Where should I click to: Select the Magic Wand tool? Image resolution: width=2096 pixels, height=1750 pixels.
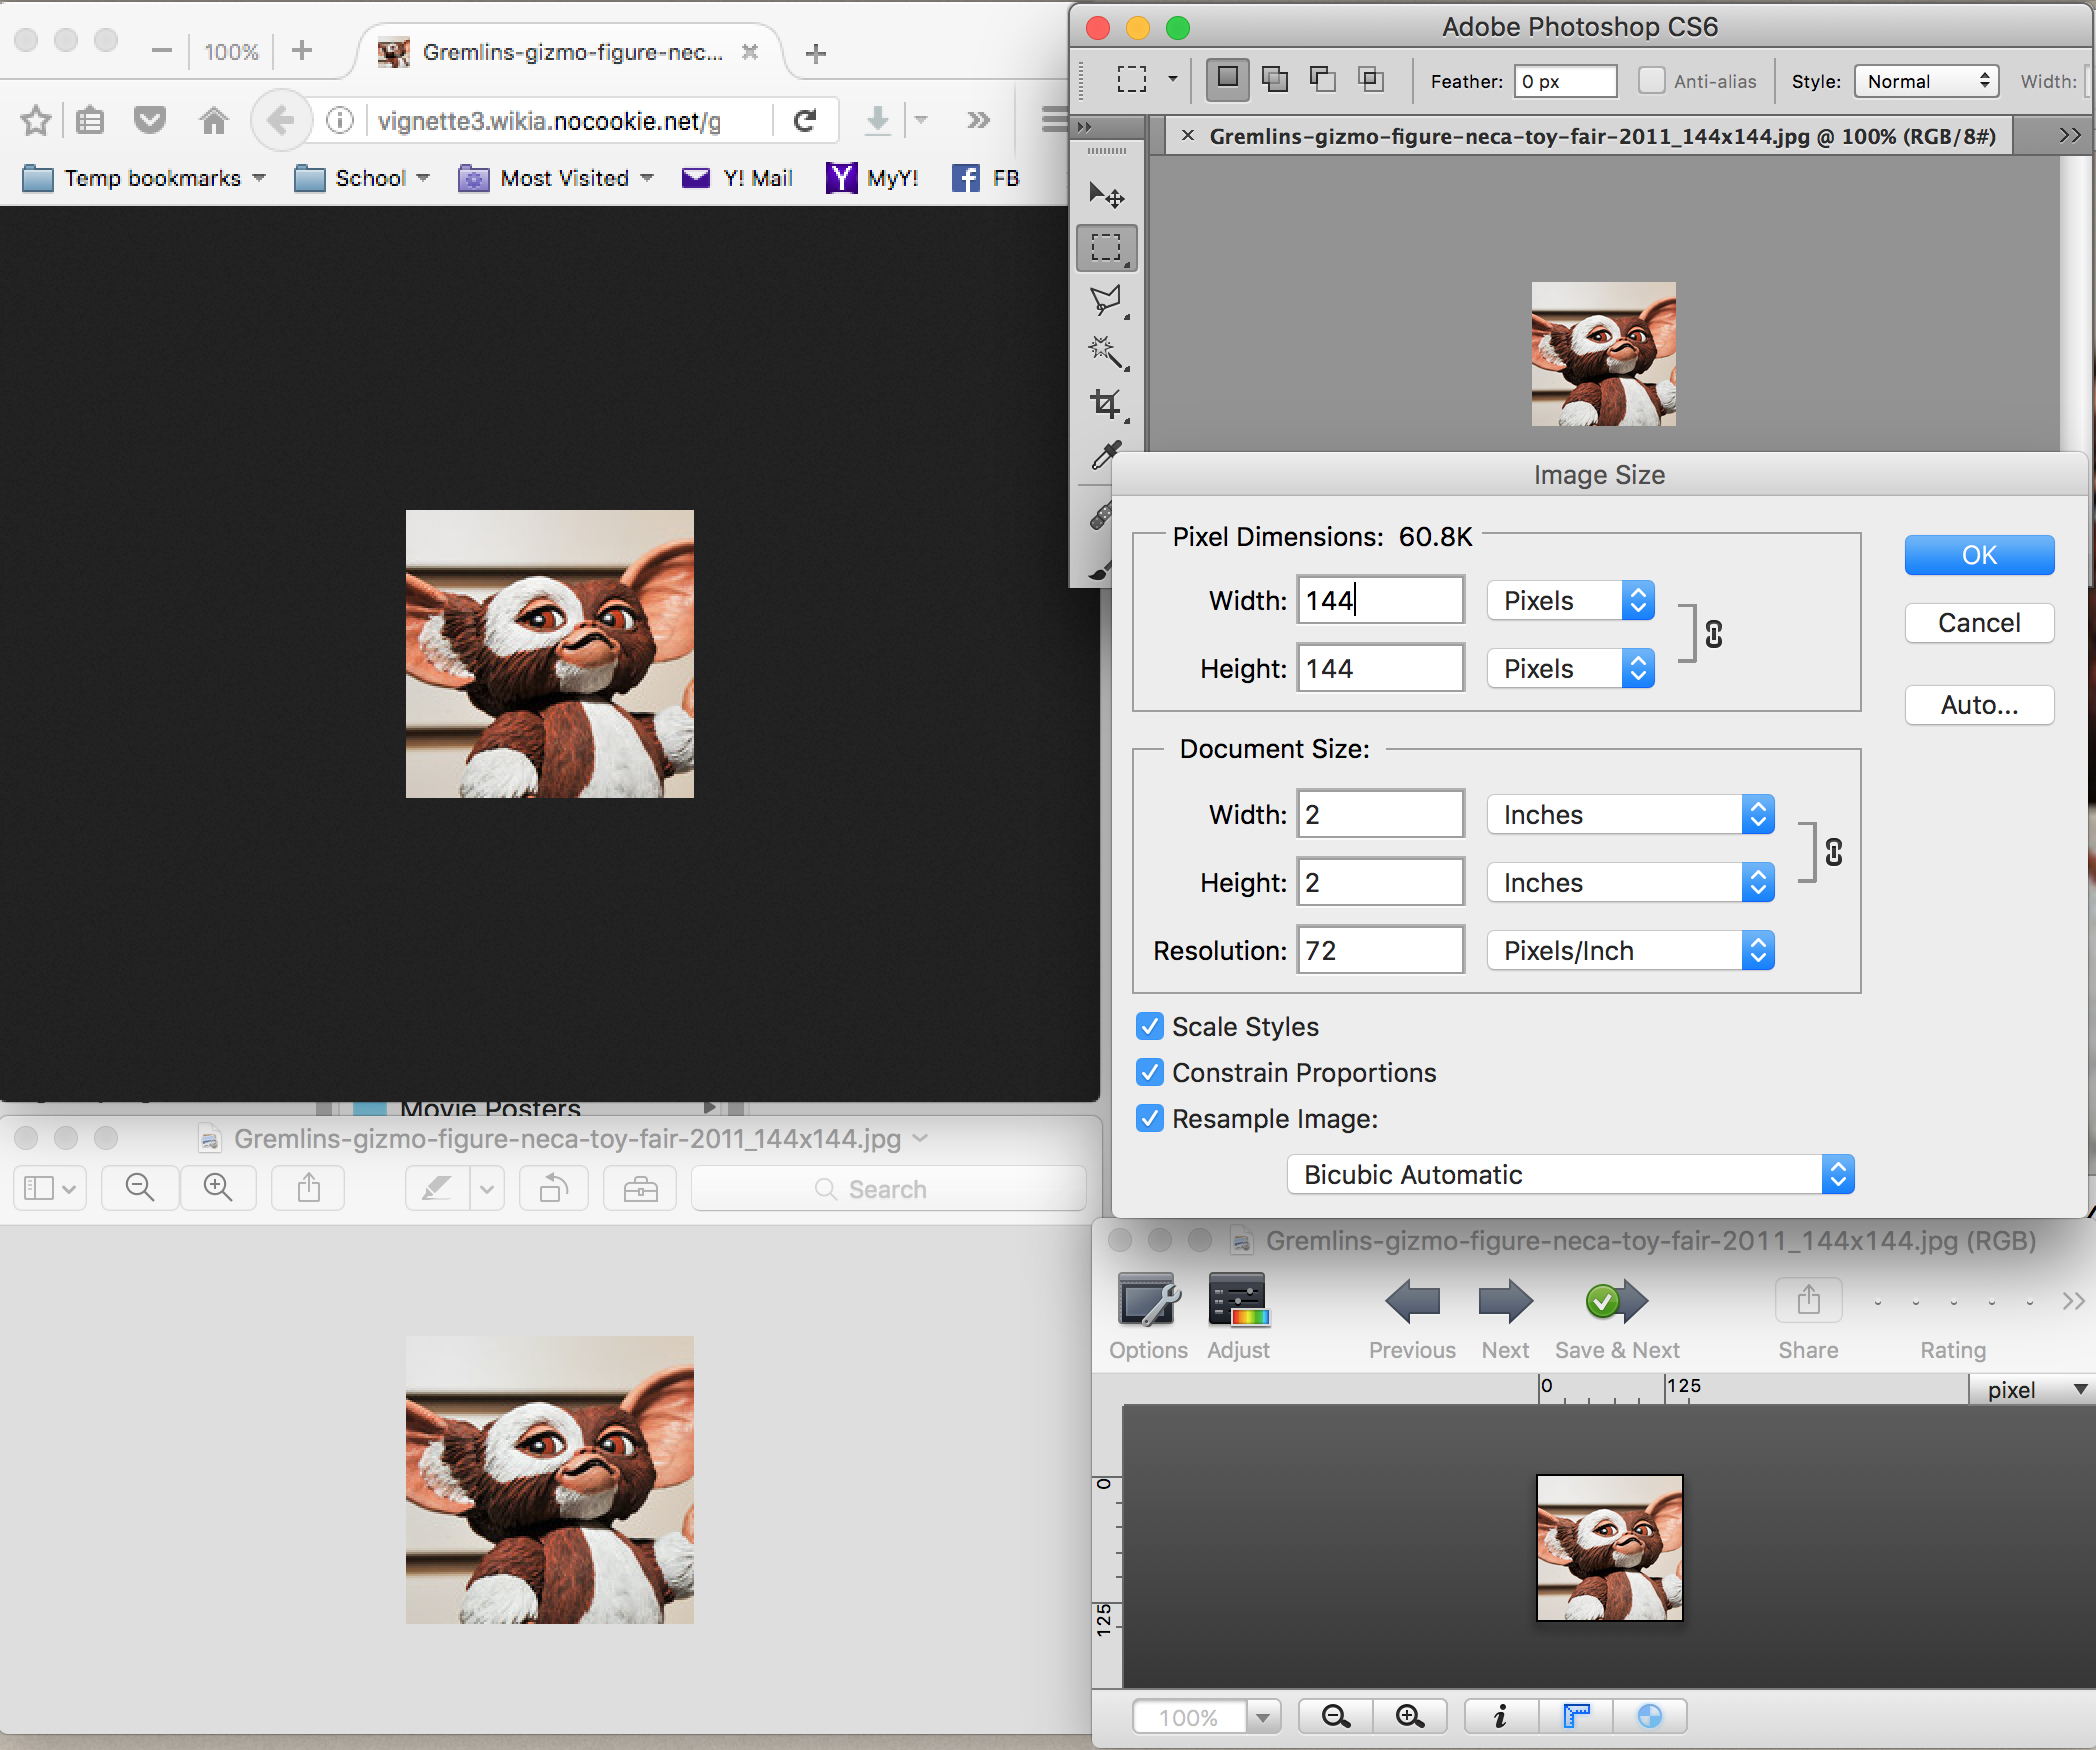tap(1106, 351)
